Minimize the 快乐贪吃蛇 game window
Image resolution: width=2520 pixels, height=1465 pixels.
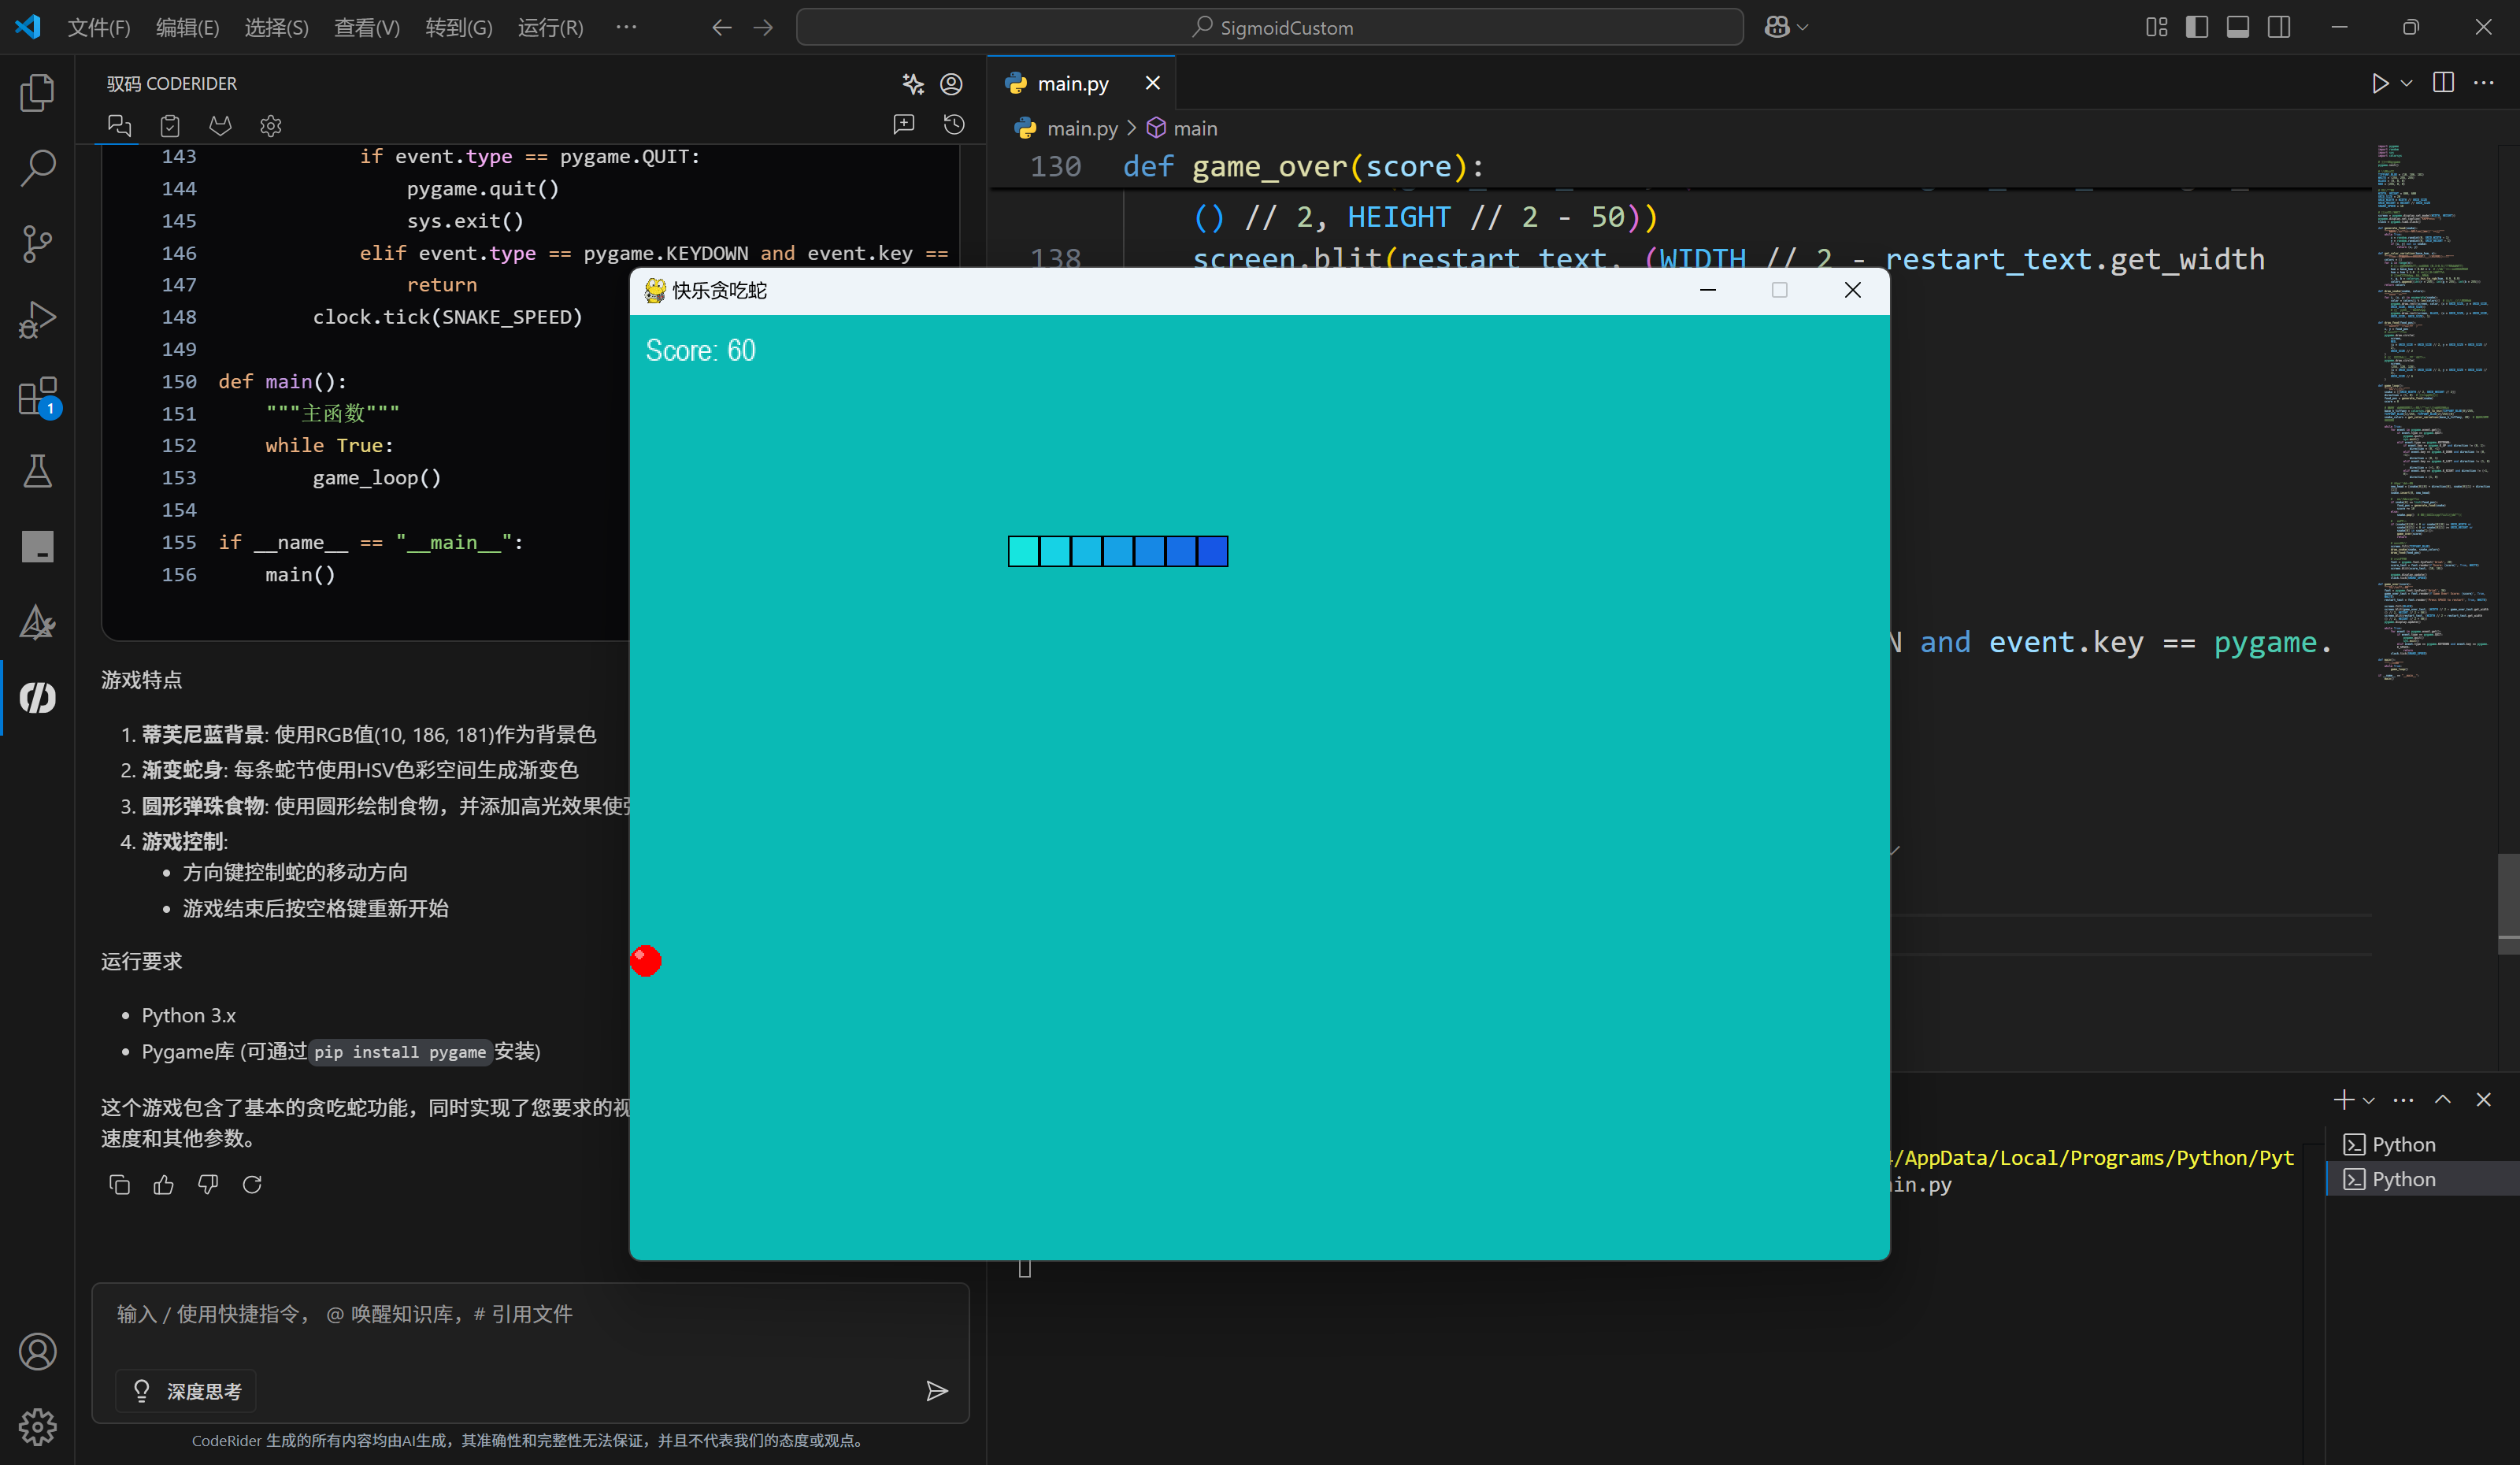1708,290
